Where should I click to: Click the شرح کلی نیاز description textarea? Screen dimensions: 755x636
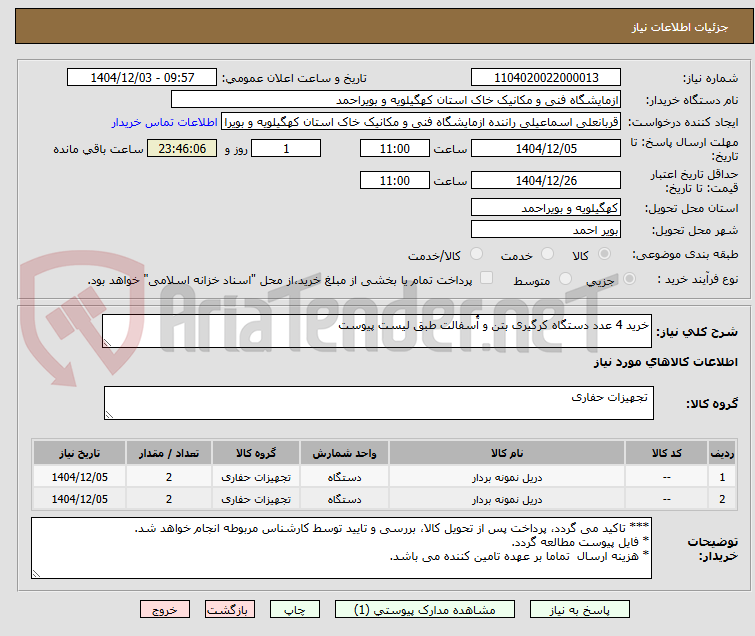(x=377, y=331)
